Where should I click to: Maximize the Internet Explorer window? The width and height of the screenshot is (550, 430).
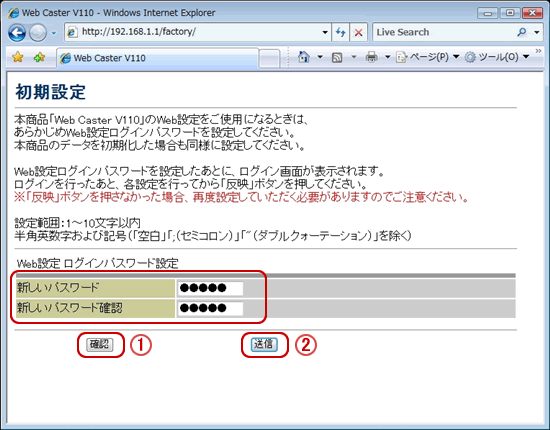pyautogui.click(x=510, y=13)
